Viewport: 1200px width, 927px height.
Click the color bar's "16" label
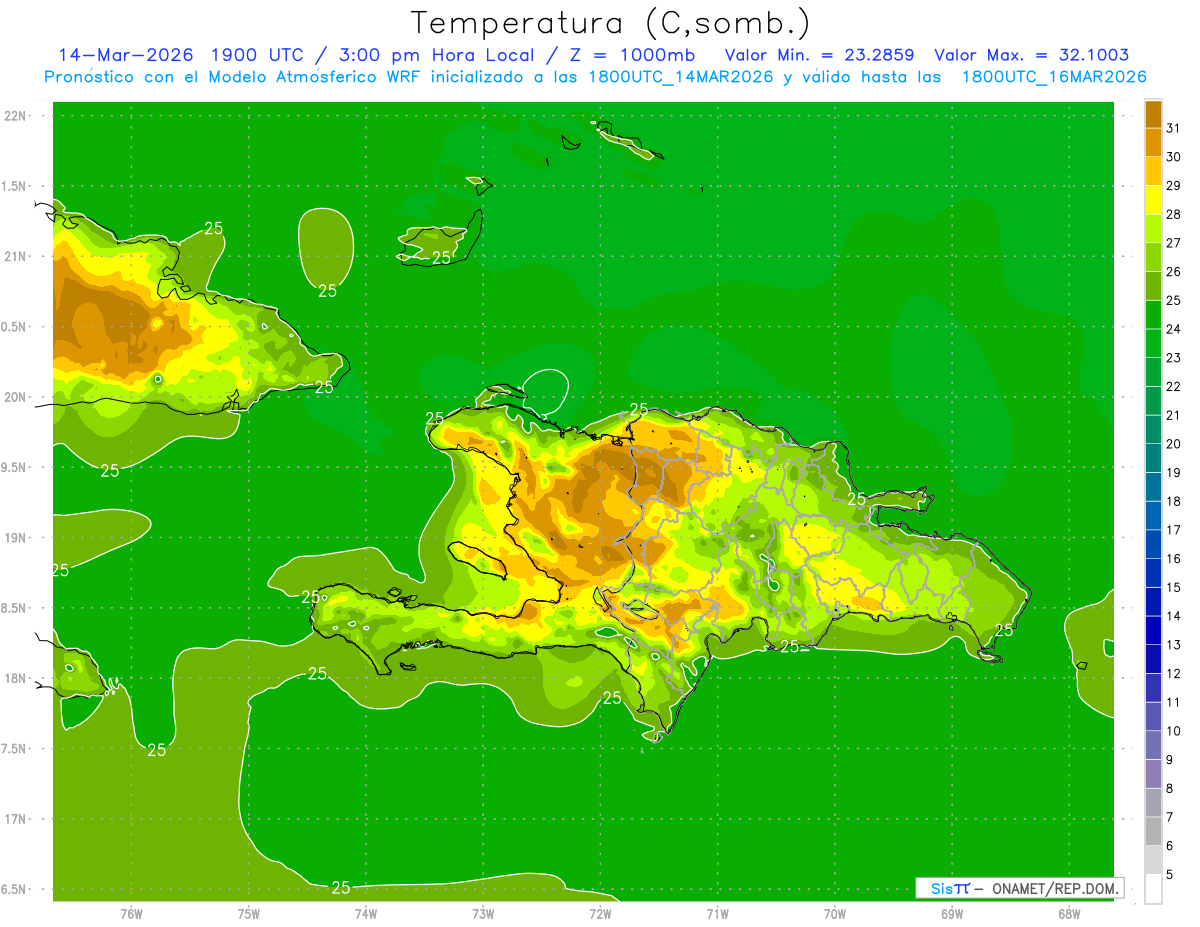pyautogui.click(x=1173, y=559)
